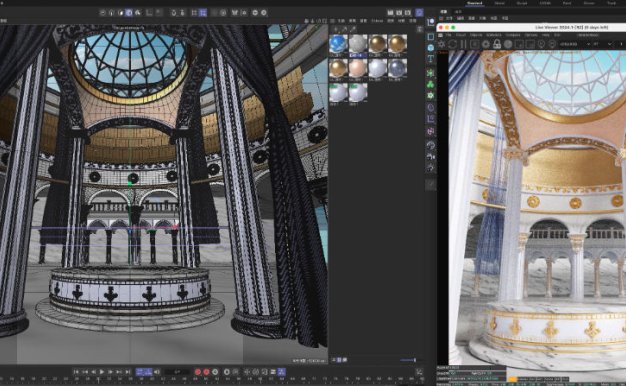Open the File menu in Live Viewer
This screenshot has width=626, height=386.
[x=448, y=35]
